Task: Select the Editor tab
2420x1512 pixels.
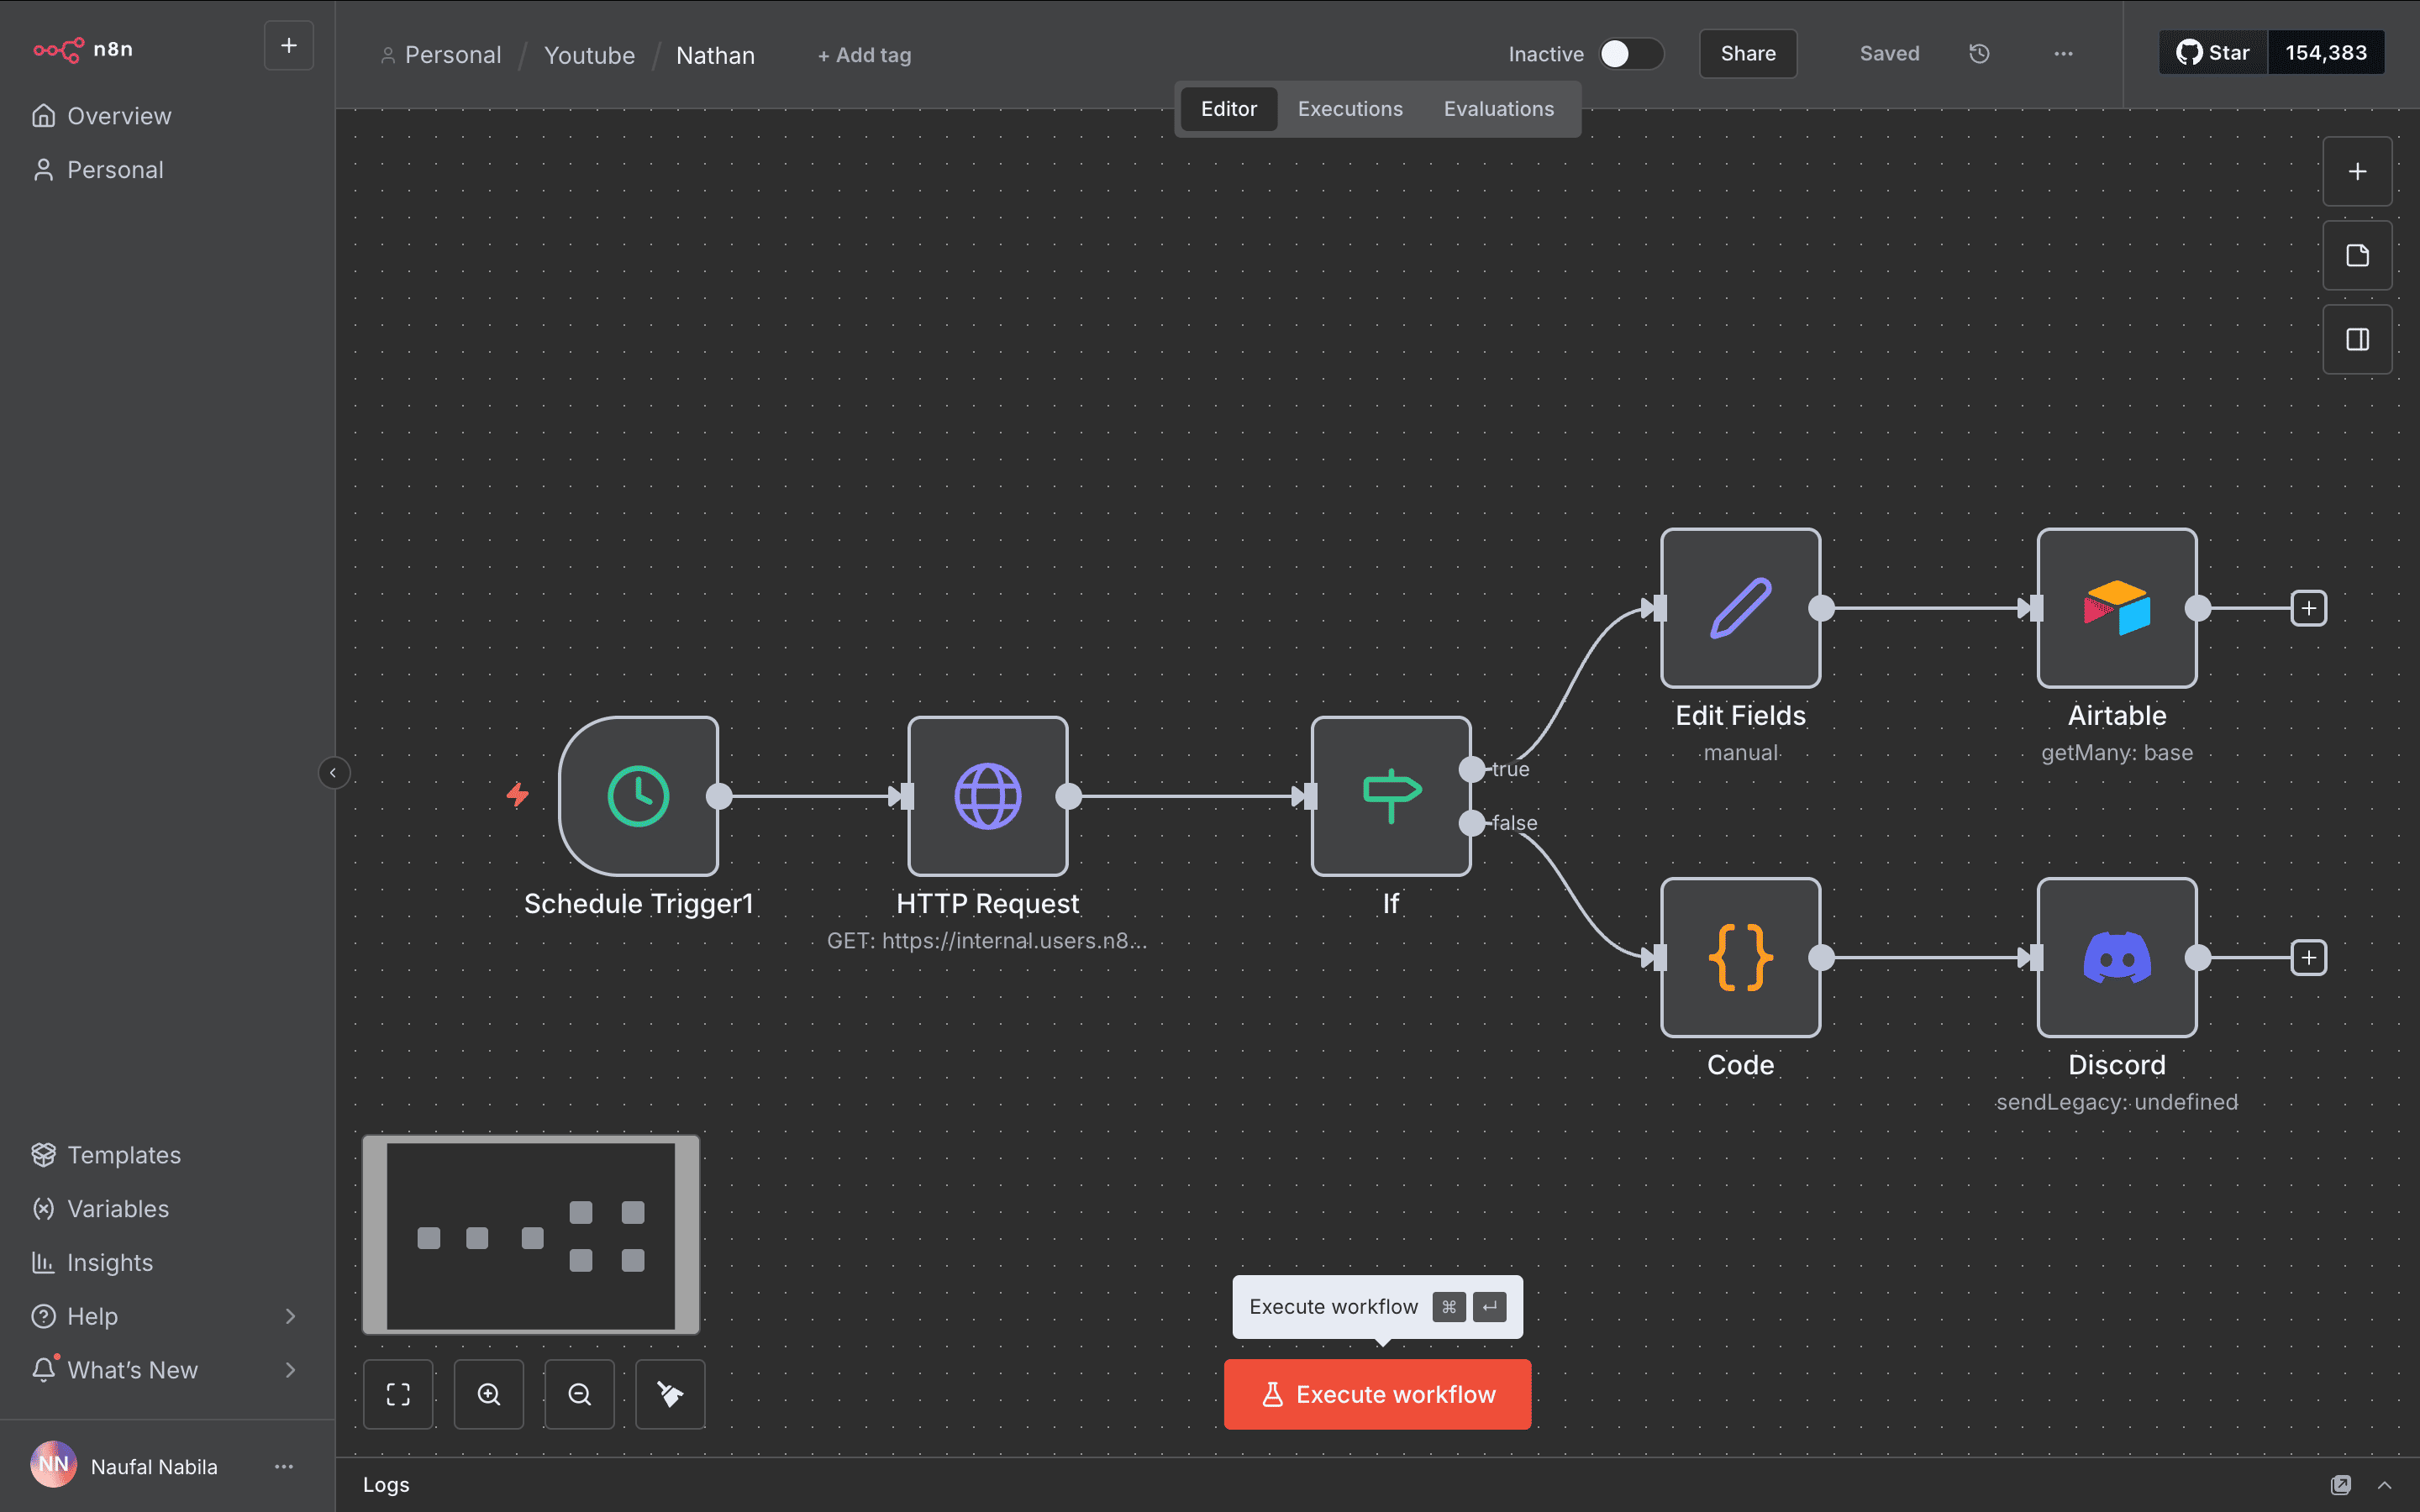Action: (1228, 109)
